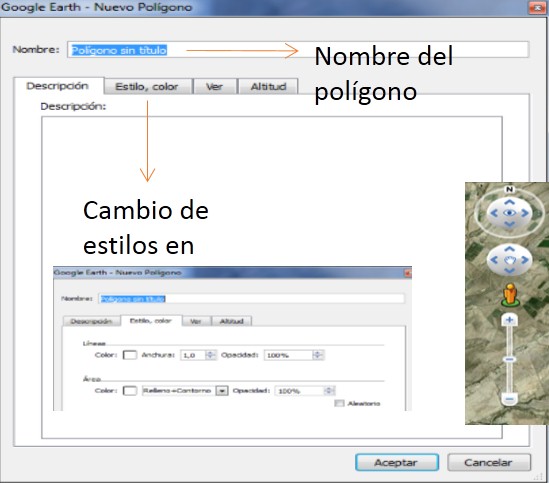Screen dimensions: 549x483
Task: Switch to Estilo, color tab in main dialog
Action: coord(147,87)
